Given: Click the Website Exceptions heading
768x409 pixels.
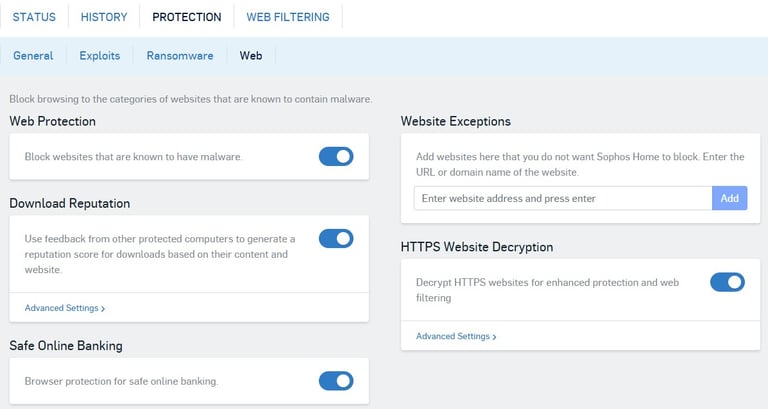Looking at the screenshot, I should [x=456, y=121].
